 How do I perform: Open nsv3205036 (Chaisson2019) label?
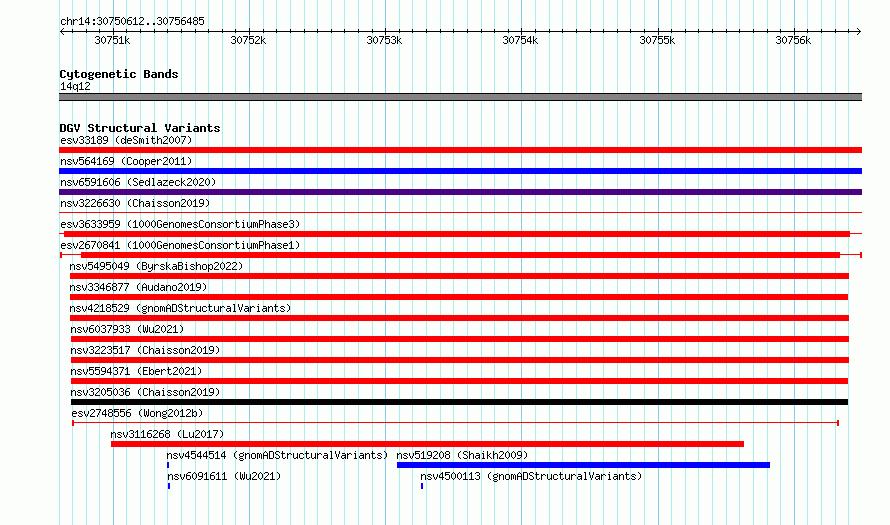[x=145, y=392]
